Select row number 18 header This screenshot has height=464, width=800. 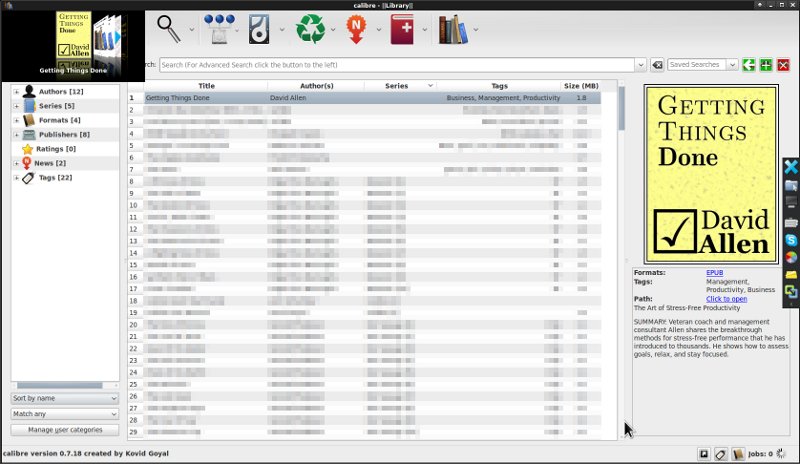[135, 301]
